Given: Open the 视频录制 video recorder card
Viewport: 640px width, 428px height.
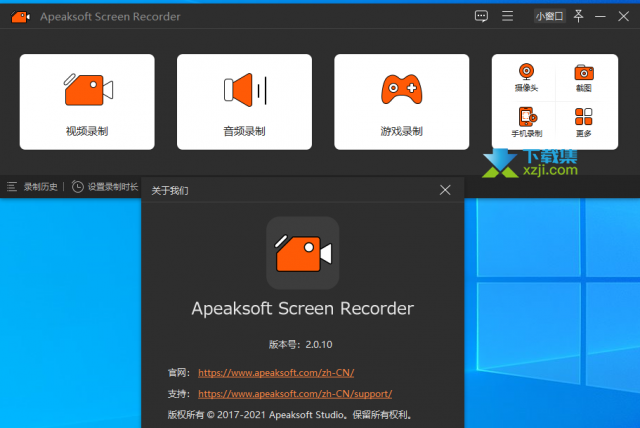Looking at the screenshot, I should [x=87, y=102].
